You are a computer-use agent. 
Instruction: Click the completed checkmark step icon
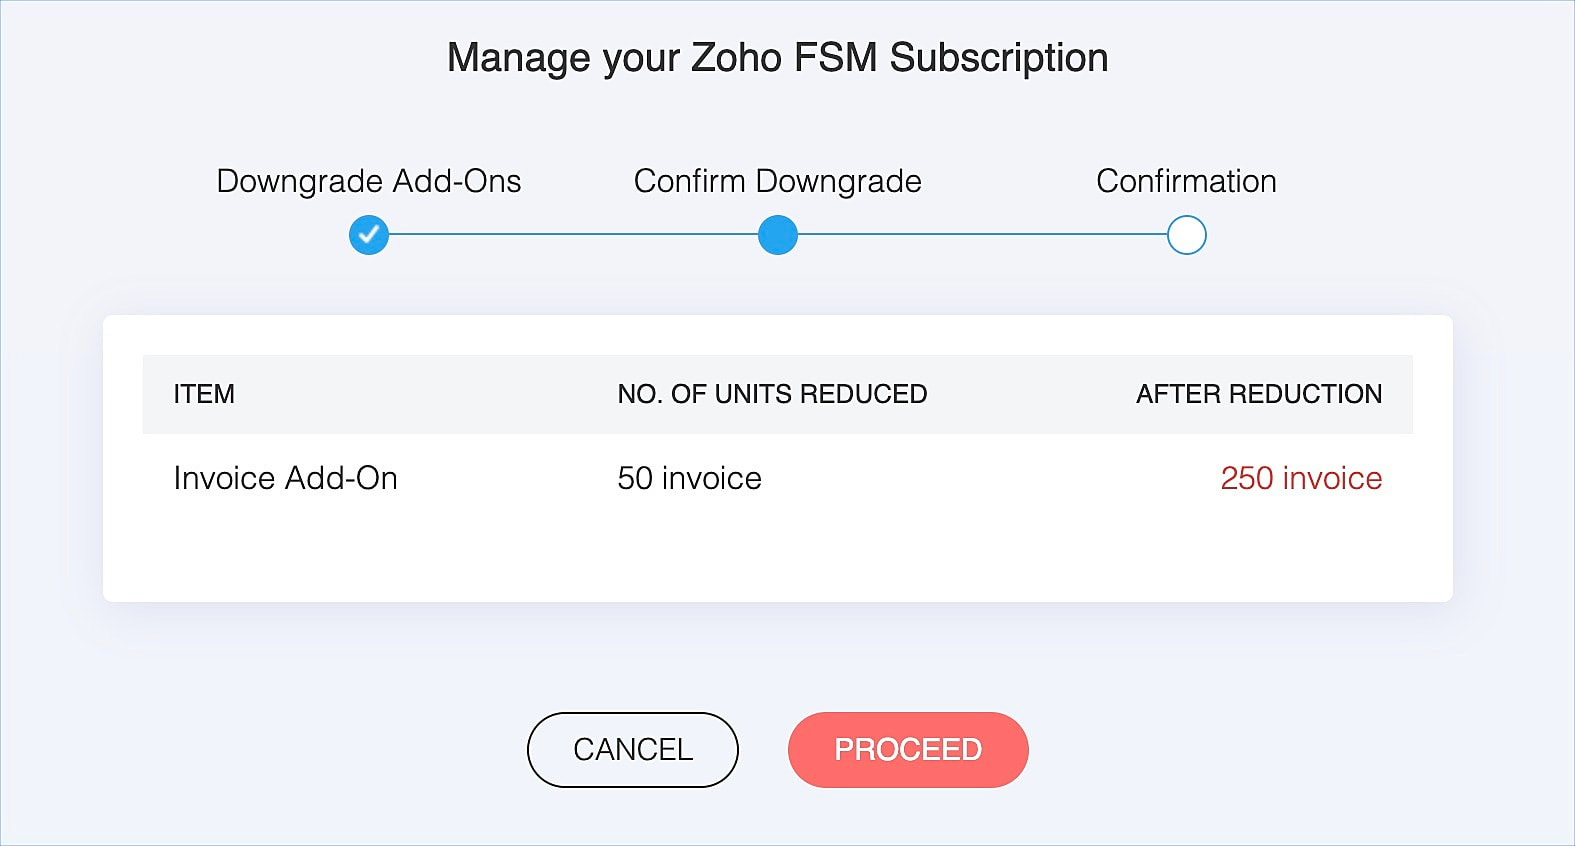(x=369, y=235)
